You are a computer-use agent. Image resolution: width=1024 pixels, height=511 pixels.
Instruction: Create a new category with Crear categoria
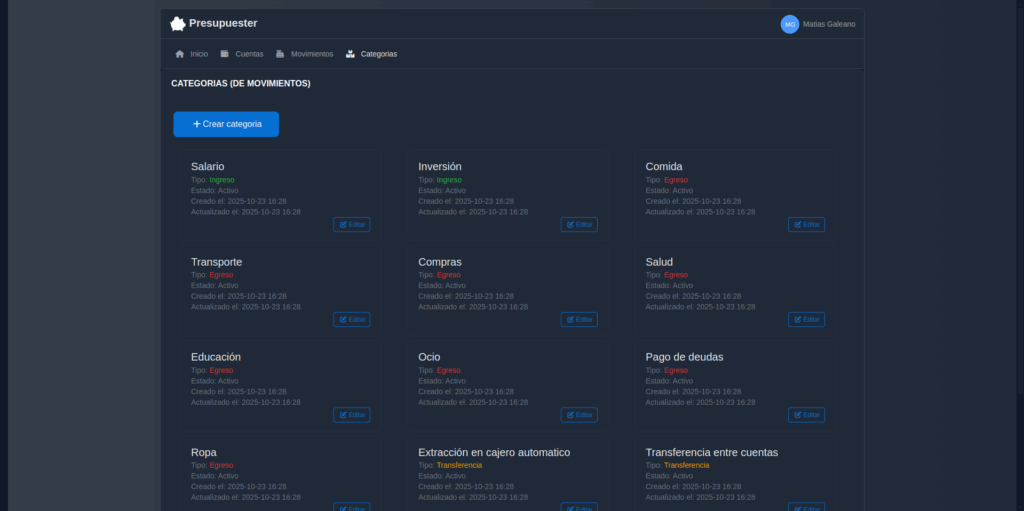(226, 124)
